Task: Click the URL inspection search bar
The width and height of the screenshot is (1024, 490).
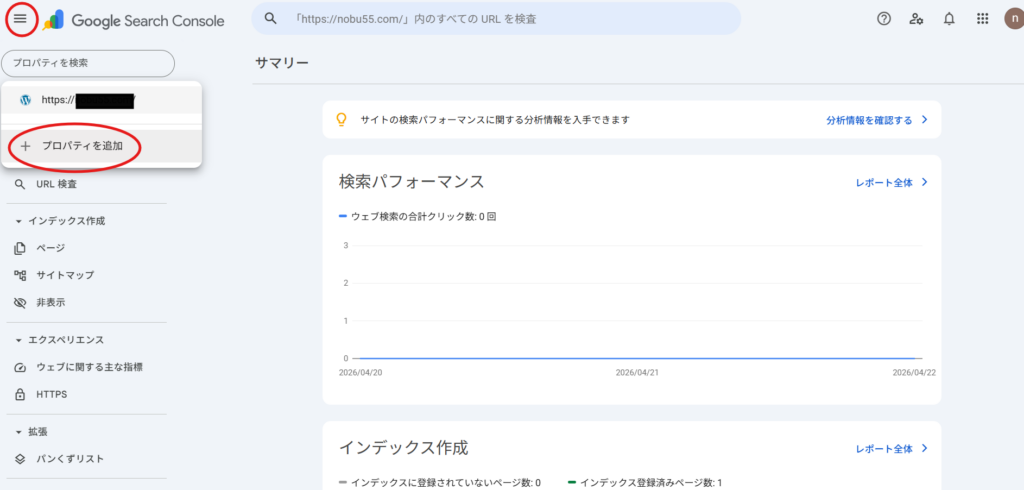Action: [x=495, y=19]
